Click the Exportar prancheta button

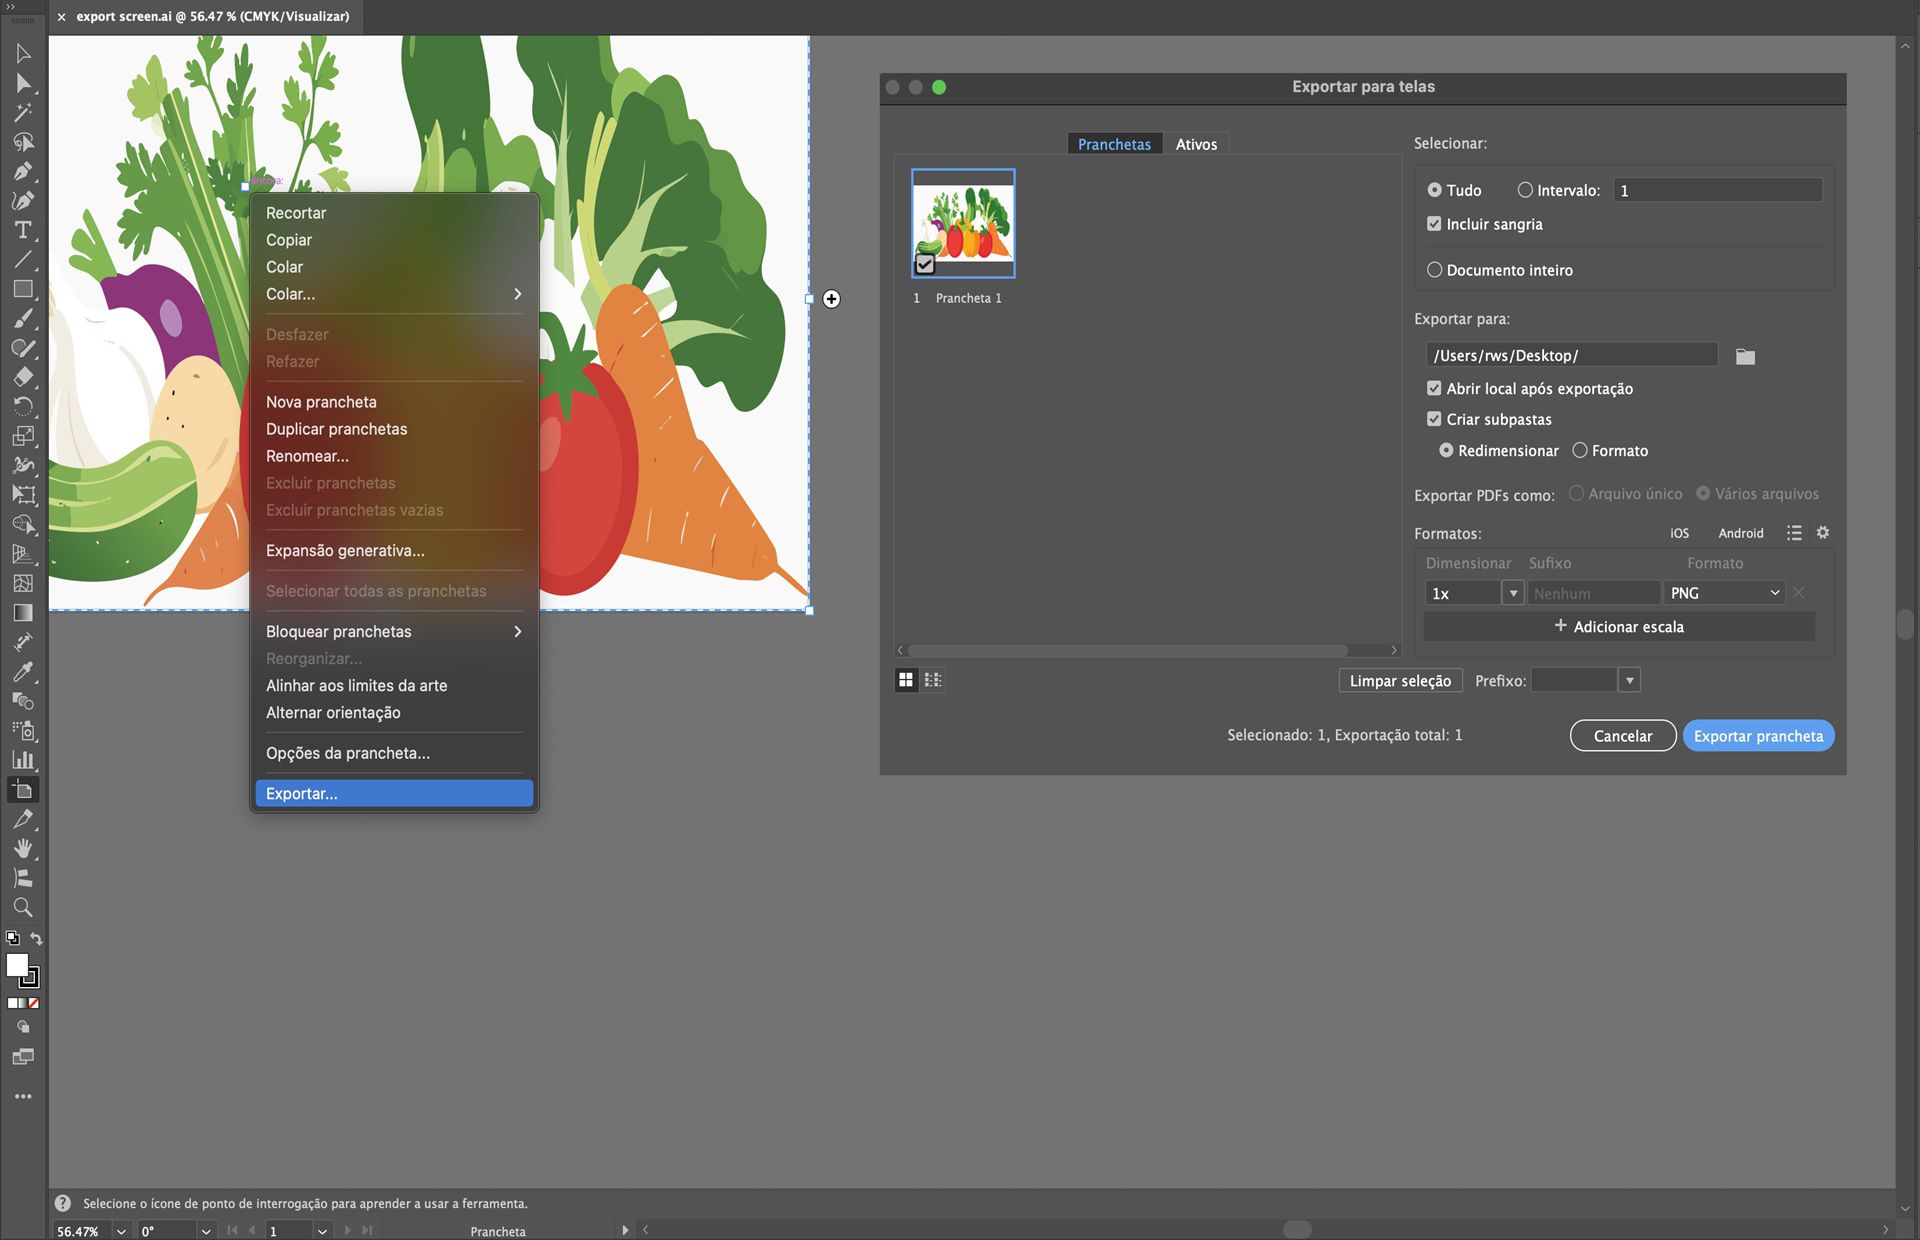(x=1757, y=735)
